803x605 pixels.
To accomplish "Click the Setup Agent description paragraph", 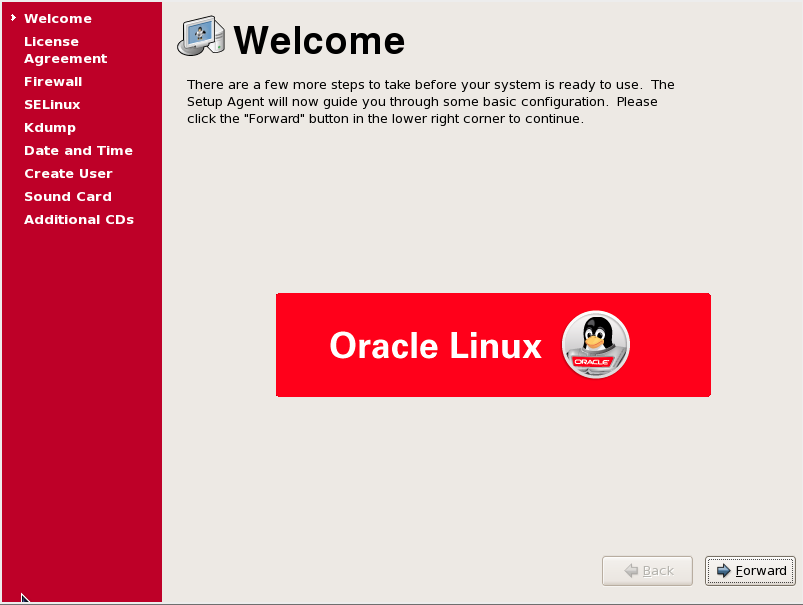I will [431, 101].
